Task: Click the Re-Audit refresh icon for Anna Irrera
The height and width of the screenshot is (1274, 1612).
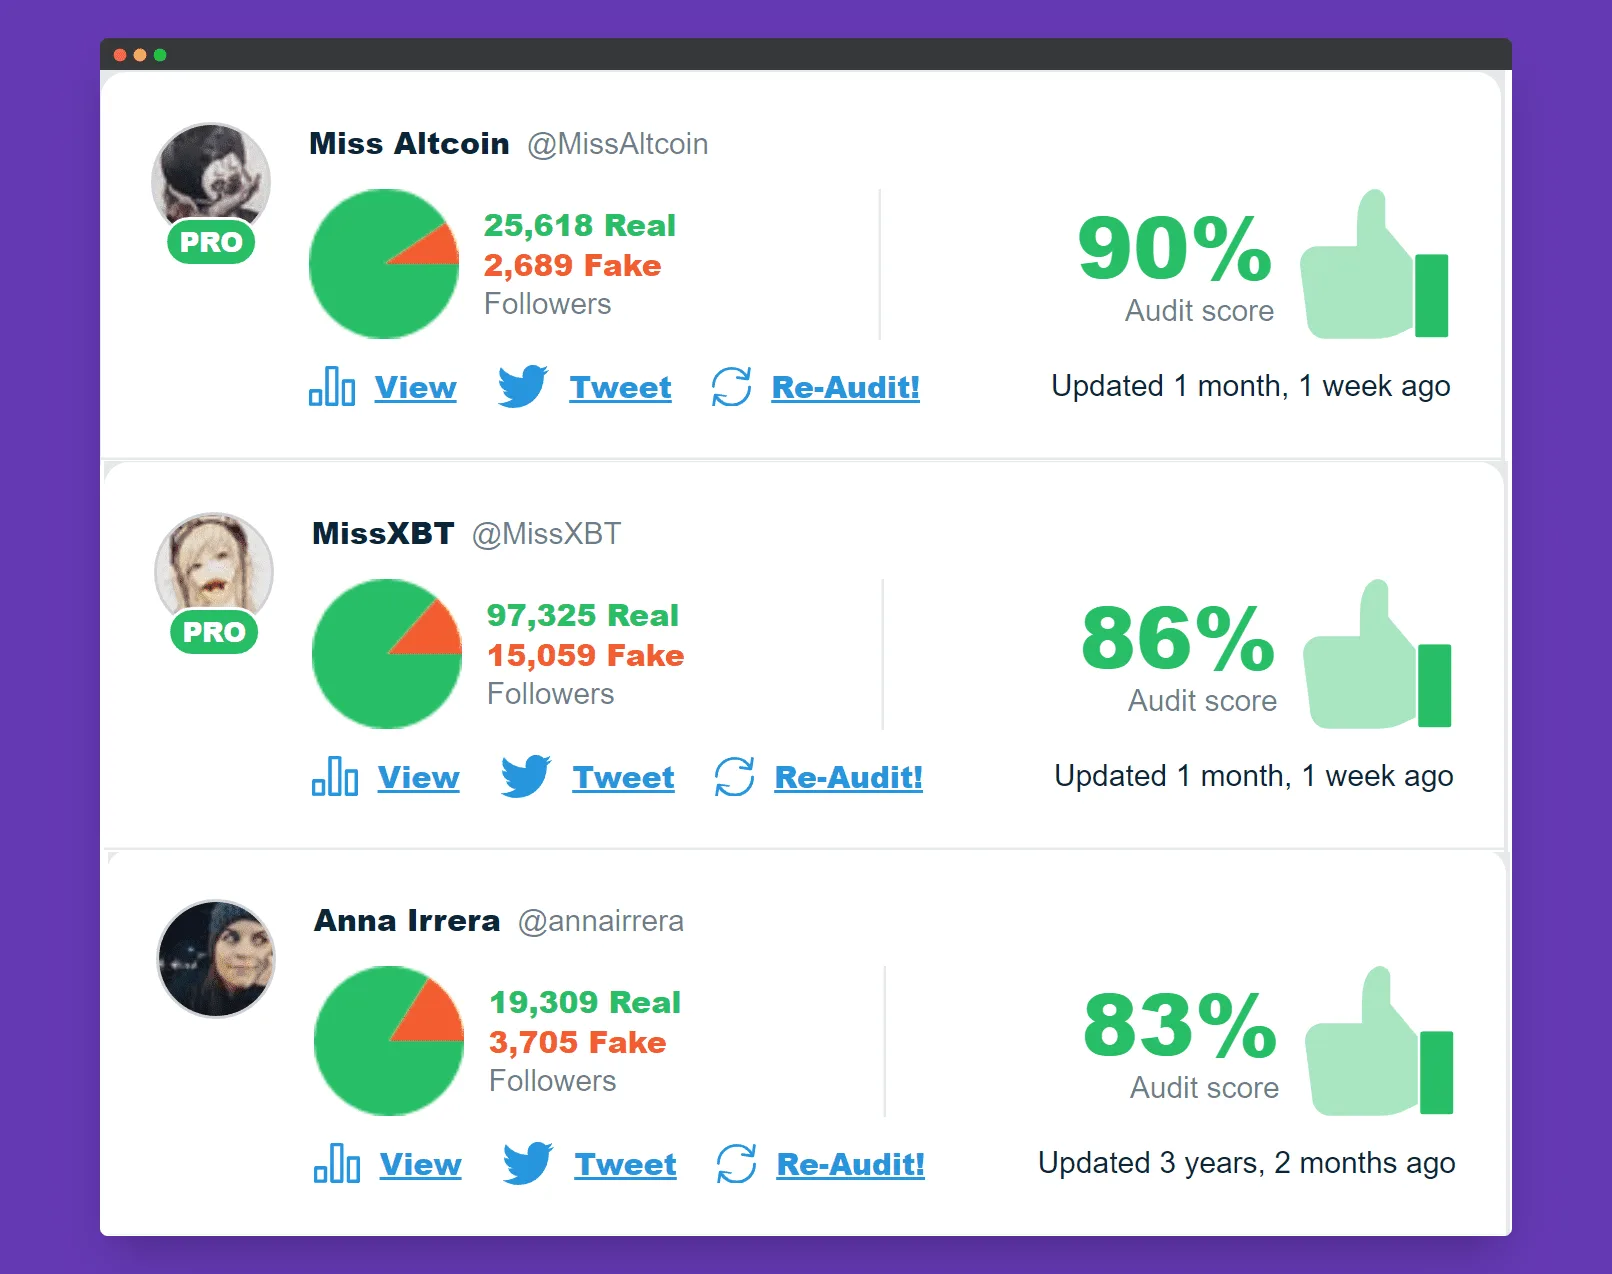Action: [737, 1164]
